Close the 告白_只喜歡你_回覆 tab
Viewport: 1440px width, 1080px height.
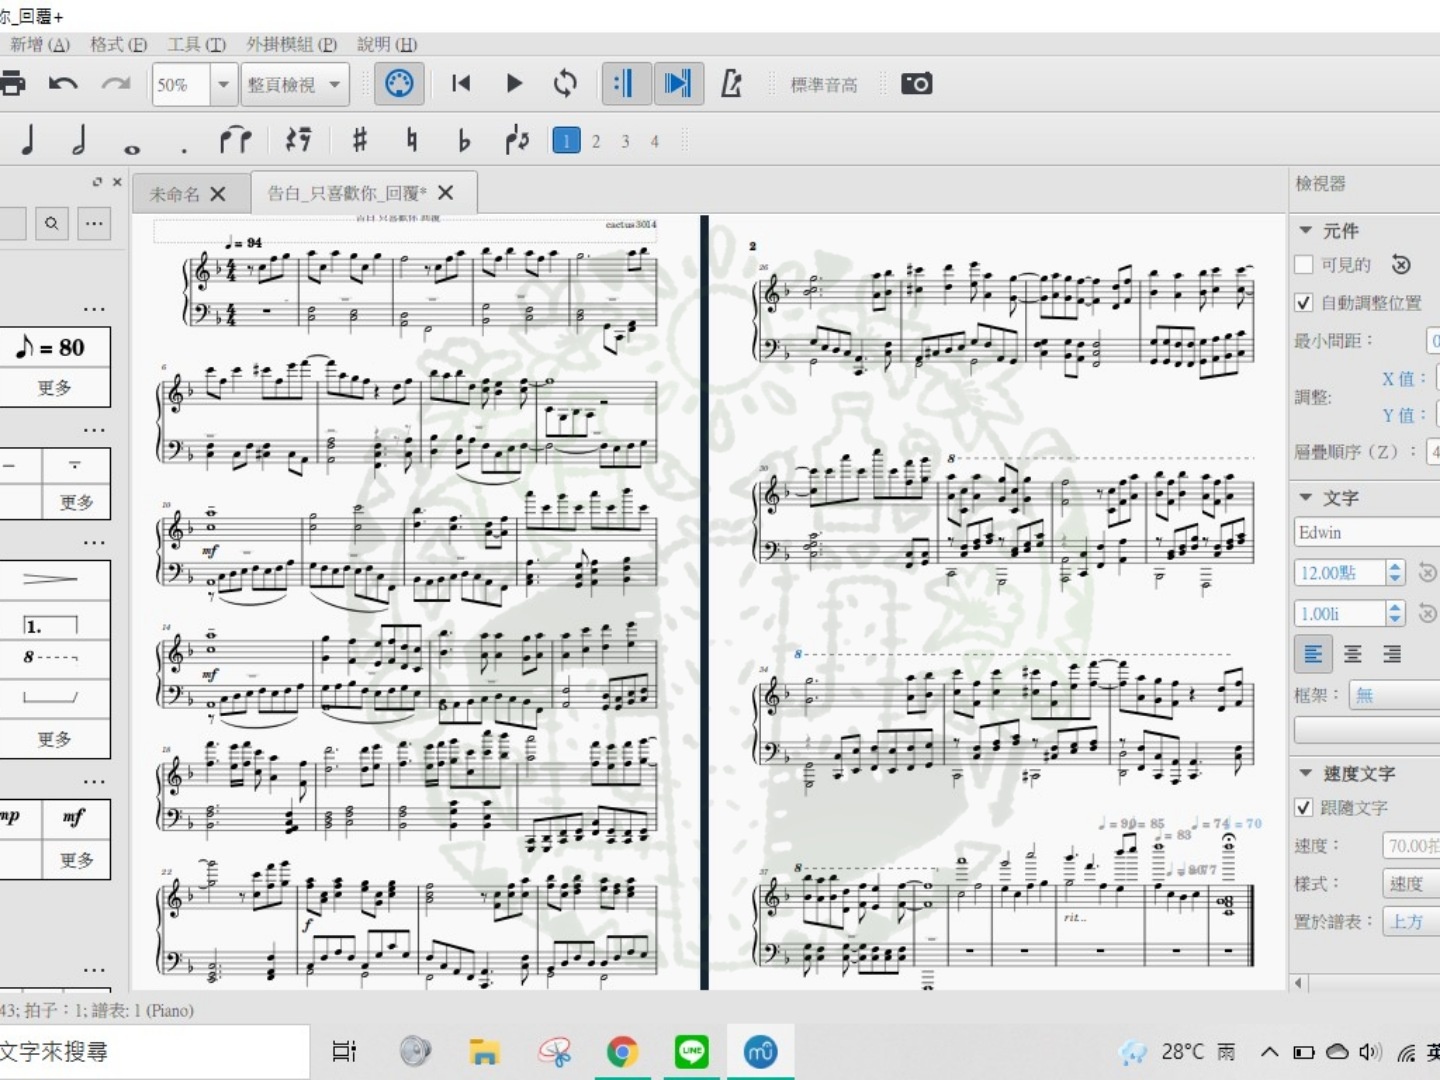click(446, 193)
